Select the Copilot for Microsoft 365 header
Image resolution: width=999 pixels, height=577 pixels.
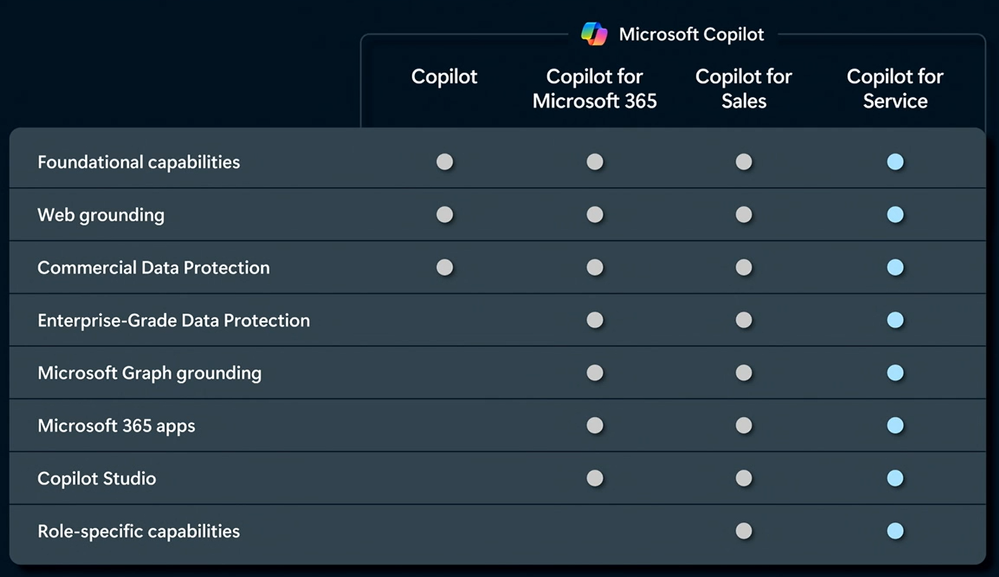tap(595, 89)
